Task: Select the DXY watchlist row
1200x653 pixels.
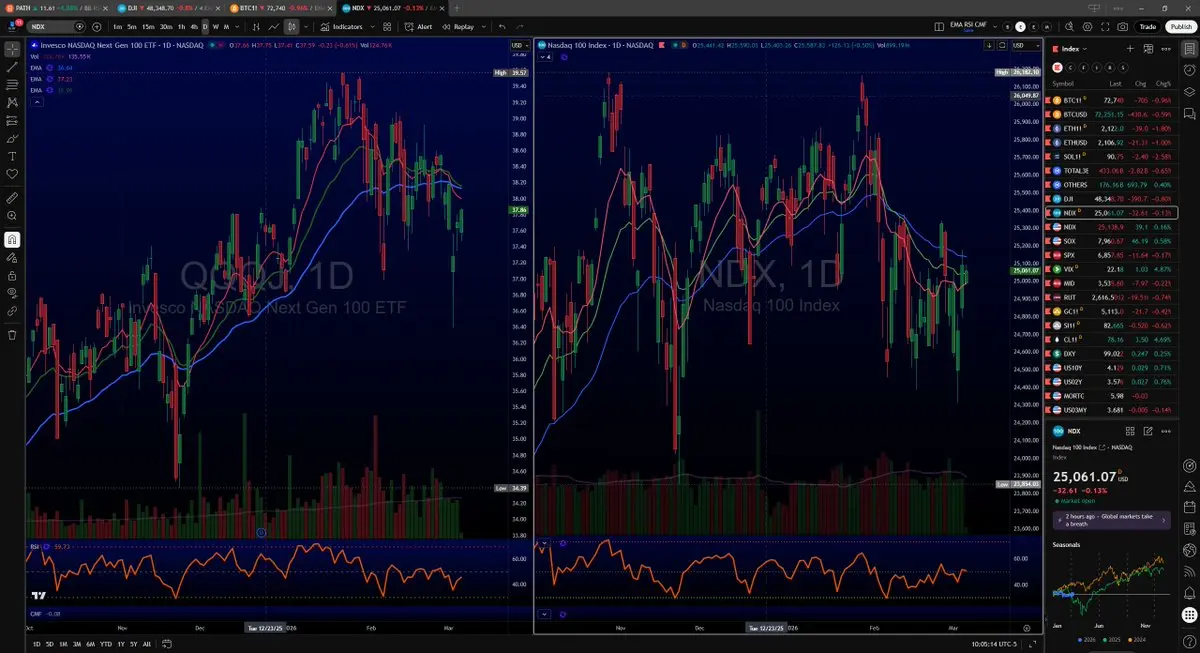Action: 1110,353
